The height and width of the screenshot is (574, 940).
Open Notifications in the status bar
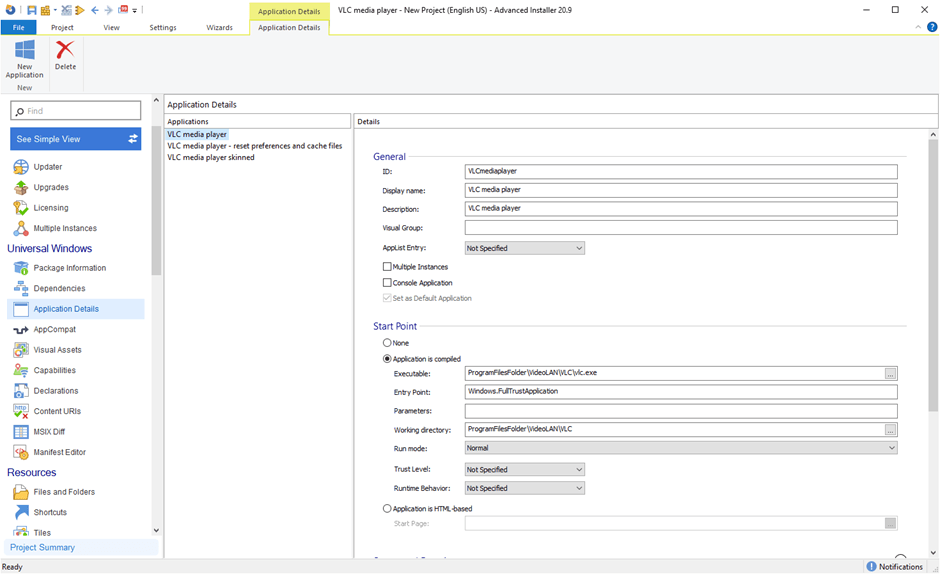894,566
